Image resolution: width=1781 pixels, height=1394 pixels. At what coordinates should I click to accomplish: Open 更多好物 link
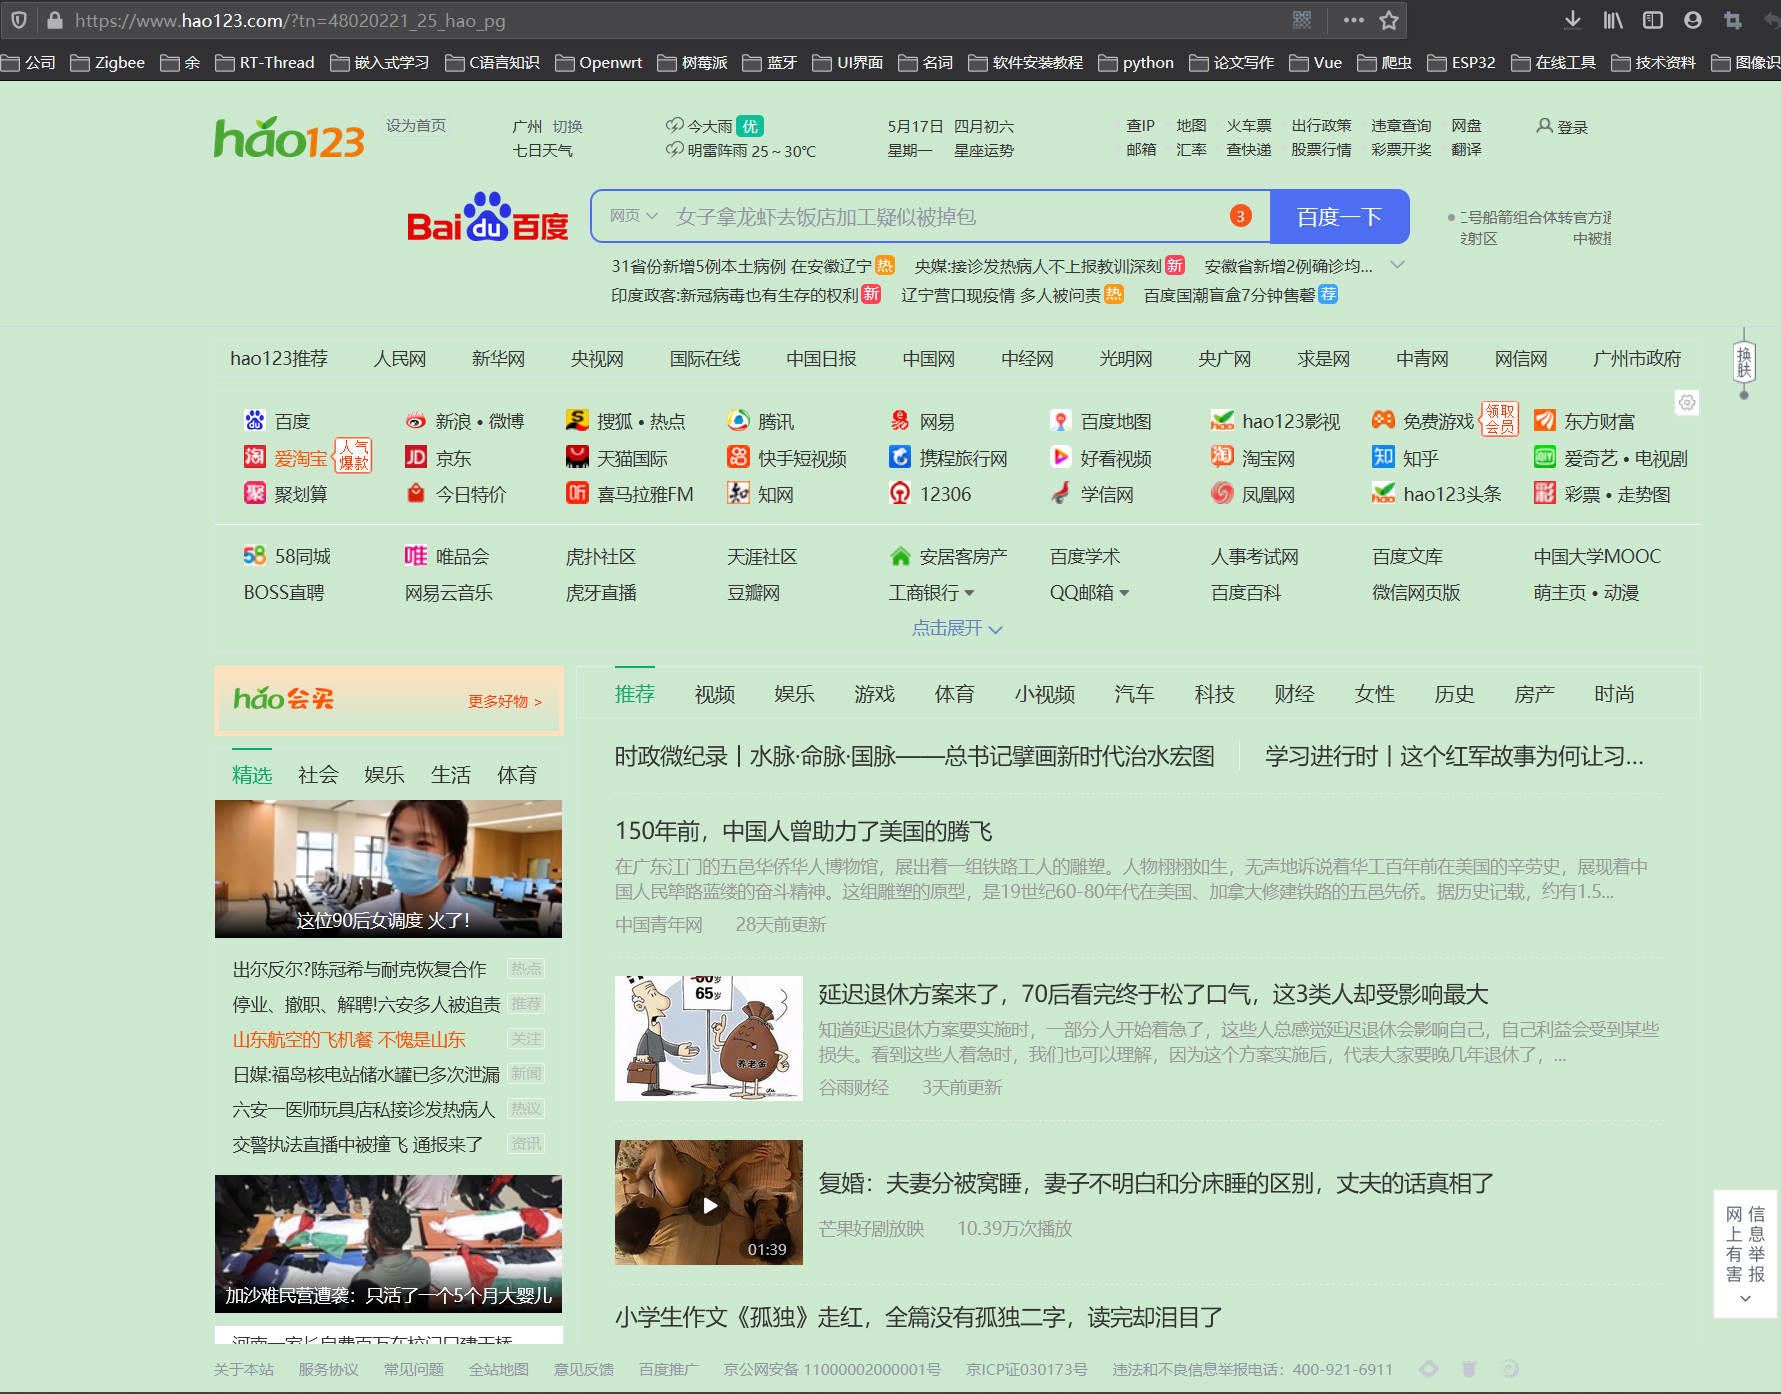pyautogui.click(x=504, y=701)
